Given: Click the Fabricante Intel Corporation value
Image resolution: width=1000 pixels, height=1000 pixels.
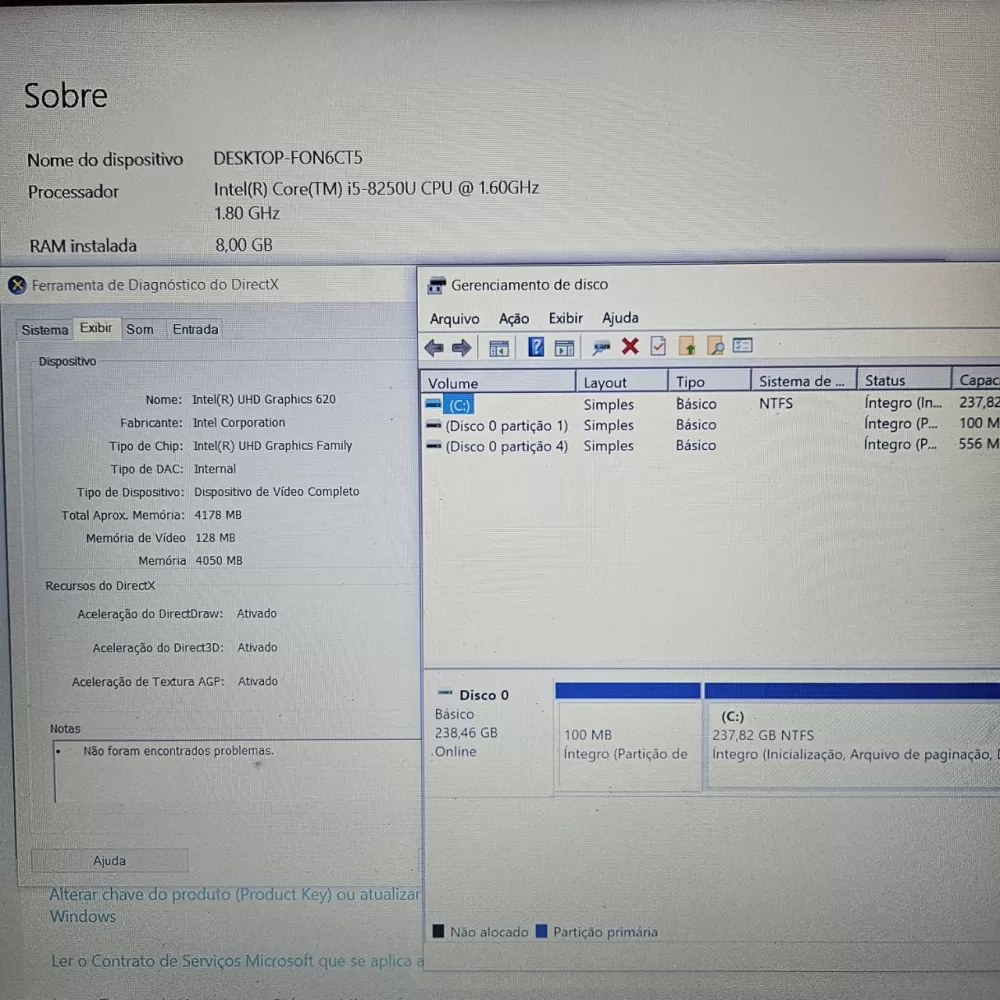Looking at the screenshot, I should tap(239, 422).
